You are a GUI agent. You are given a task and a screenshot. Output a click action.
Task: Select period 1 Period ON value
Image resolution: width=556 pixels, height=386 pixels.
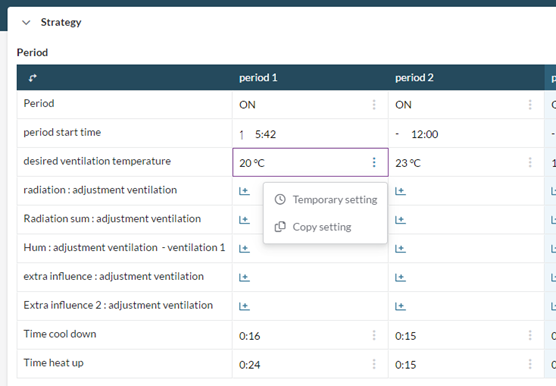[x=247, y=105]
